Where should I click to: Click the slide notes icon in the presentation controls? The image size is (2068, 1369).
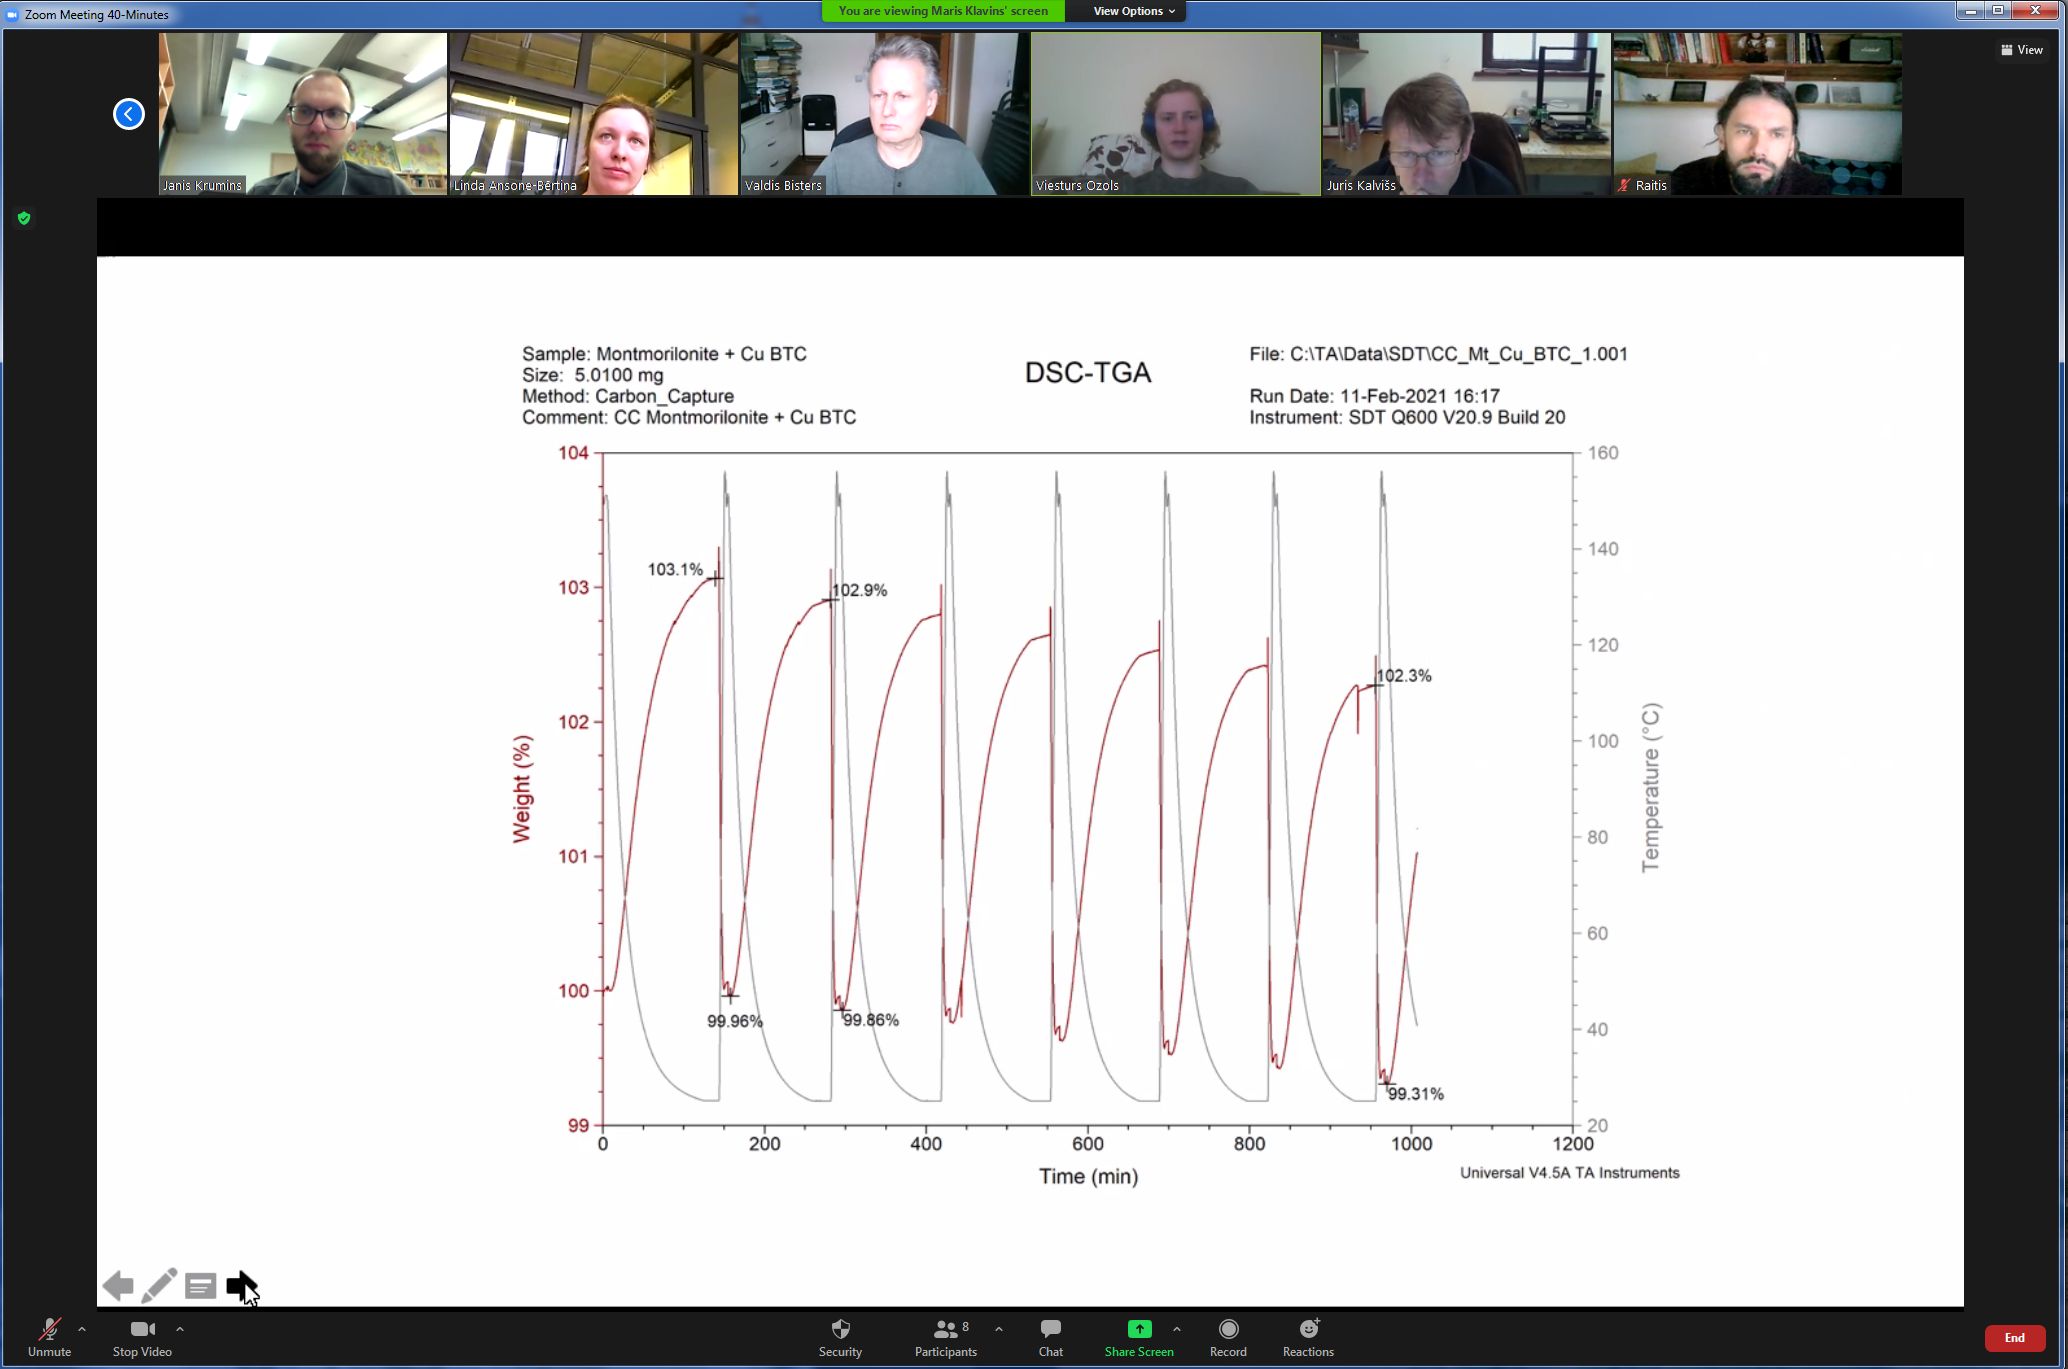pyautogui.click(x=200, y=1286)
